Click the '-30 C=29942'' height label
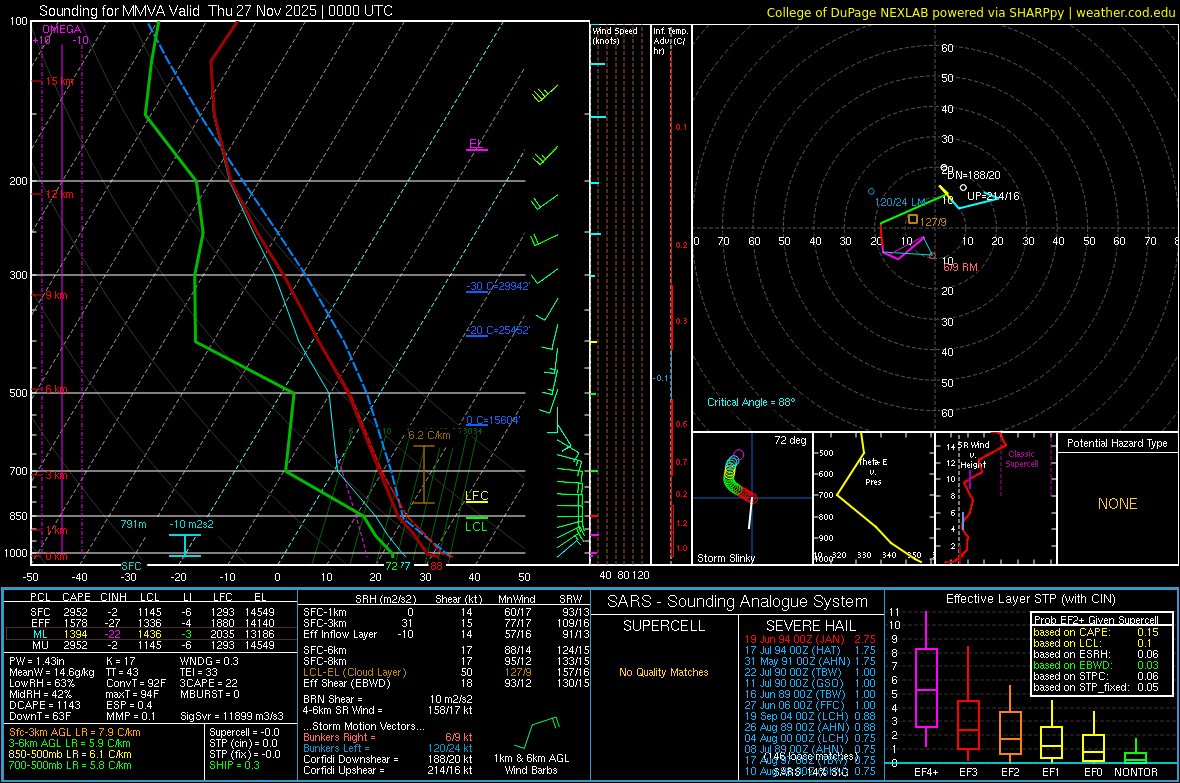1180x783 pixels. pos(497,286)
